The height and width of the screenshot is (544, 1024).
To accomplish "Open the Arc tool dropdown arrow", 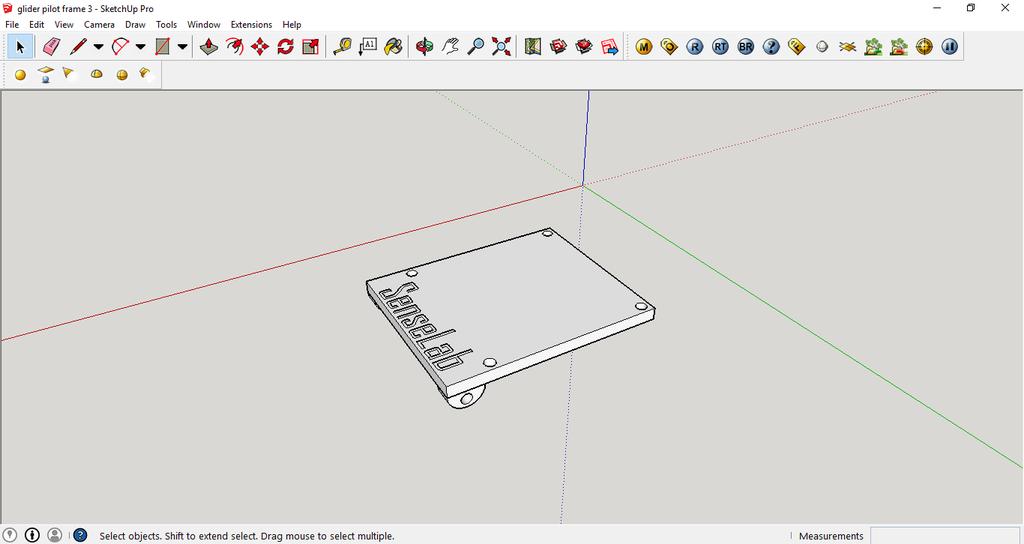I will 140,47.
